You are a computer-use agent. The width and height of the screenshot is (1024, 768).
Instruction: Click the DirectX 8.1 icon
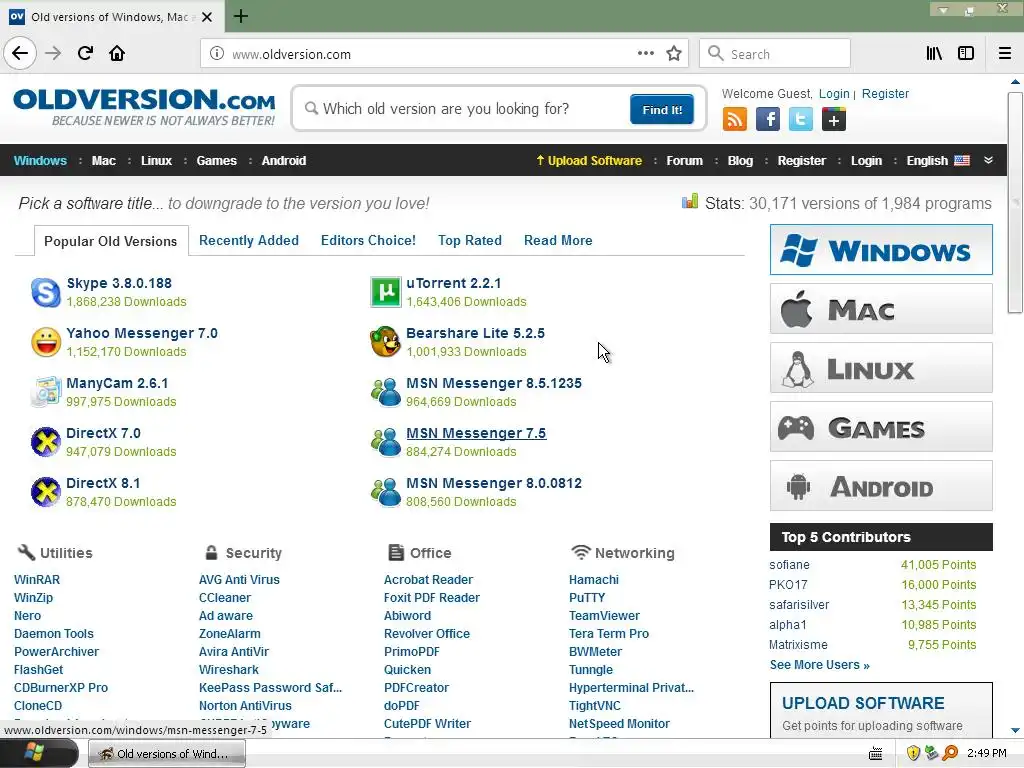pyautogui.click(x=46, y=492)
